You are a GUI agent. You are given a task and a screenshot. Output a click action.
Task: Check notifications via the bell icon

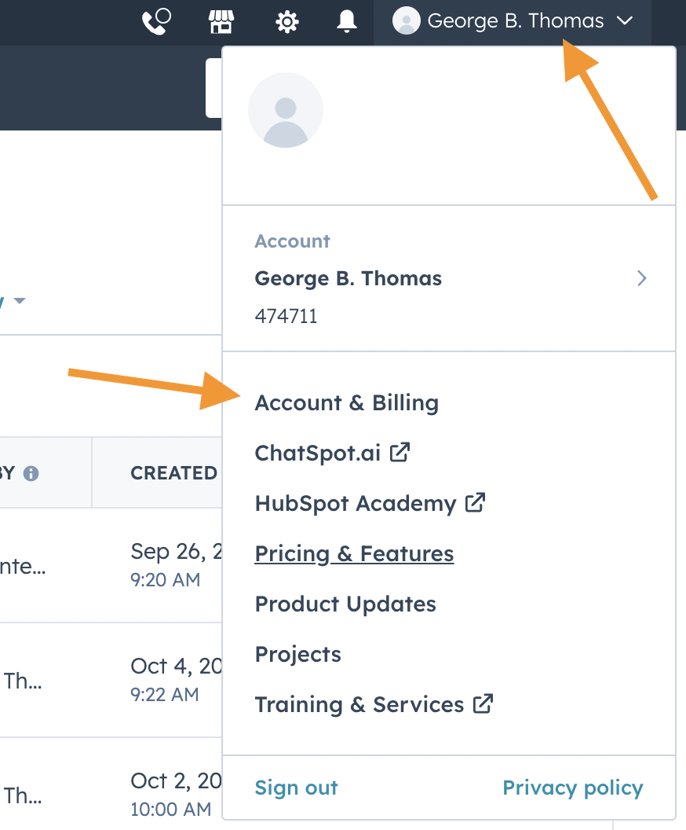coord(346,21)
